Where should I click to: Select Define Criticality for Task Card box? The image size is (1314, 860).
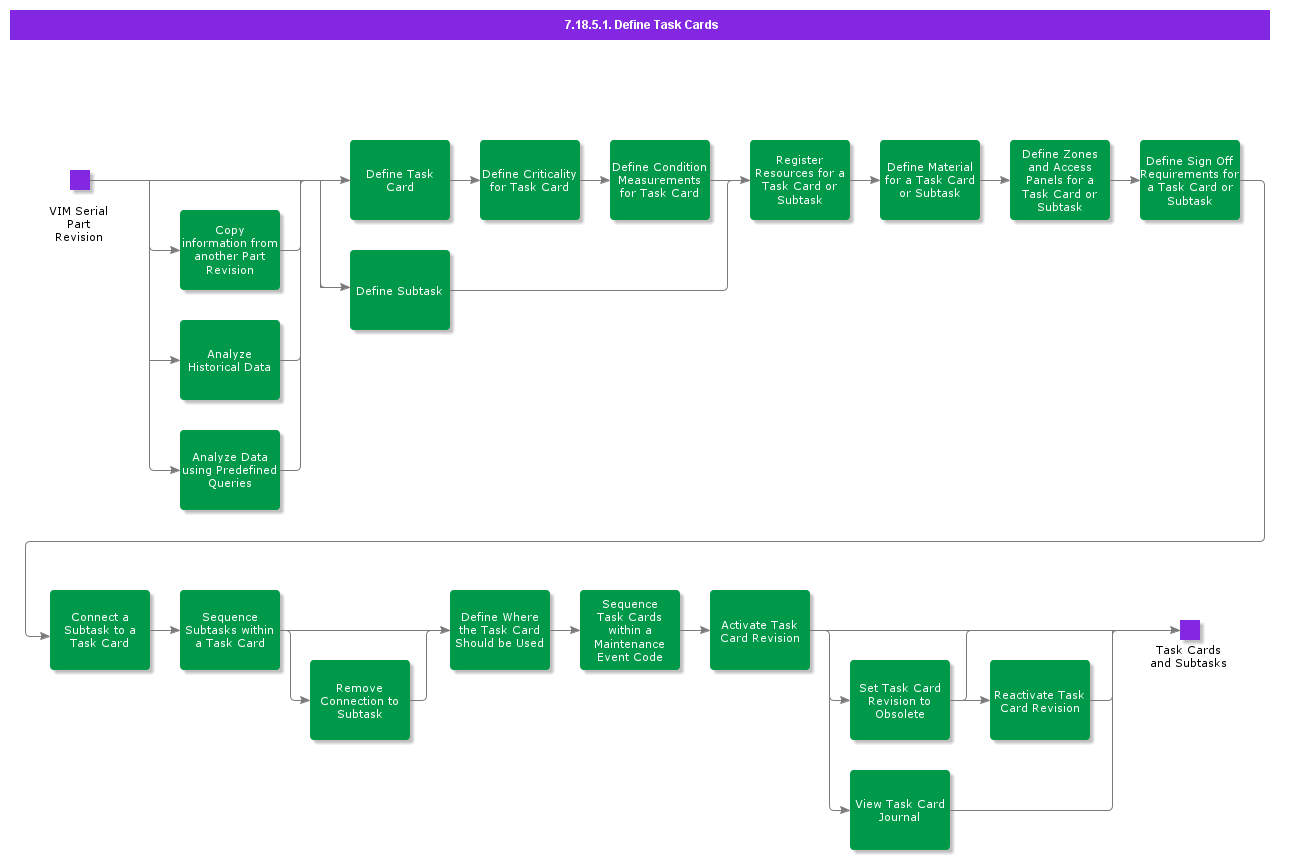pos(530,180)
